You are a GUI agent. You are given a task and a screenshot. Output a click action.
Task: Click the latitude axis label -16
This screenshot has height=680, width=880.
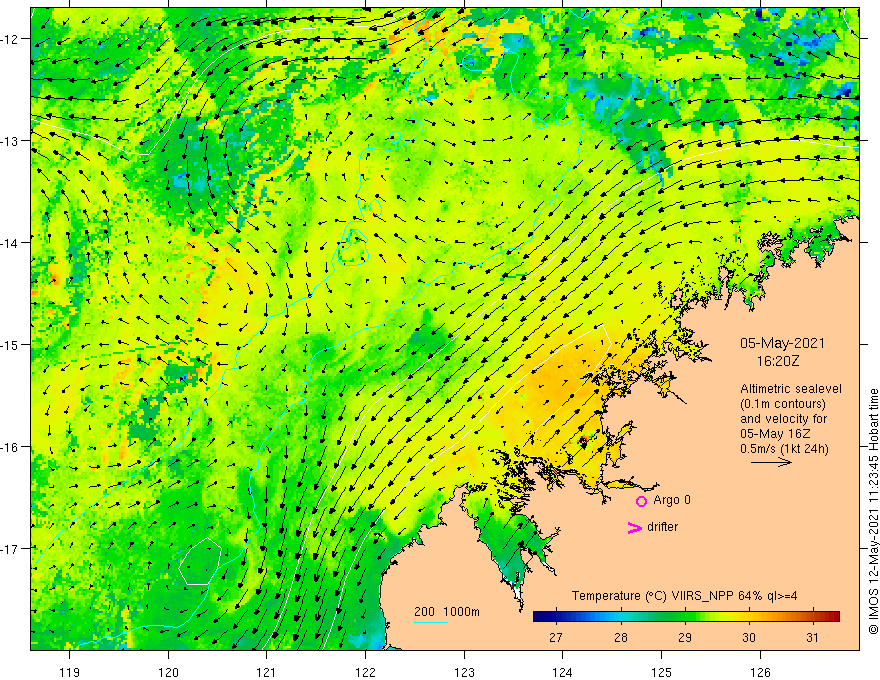11,447
